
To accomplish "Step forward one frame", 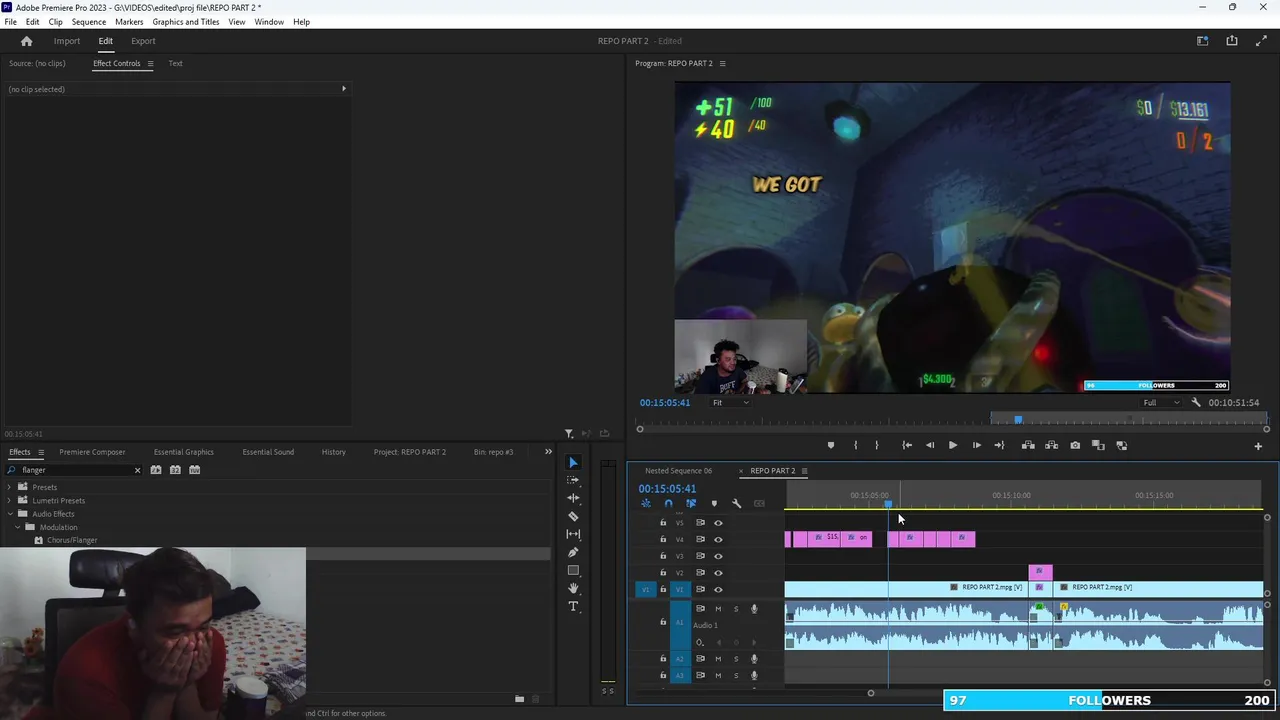I will [976, 445].
